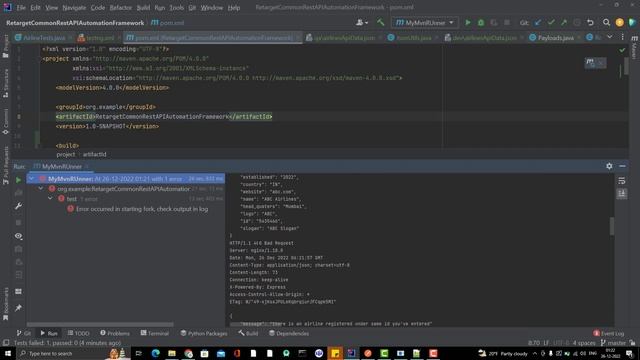Screen dimensions: 640x360
Task: Pin the Run tab with pin icon
Action: tap(18, 308)
